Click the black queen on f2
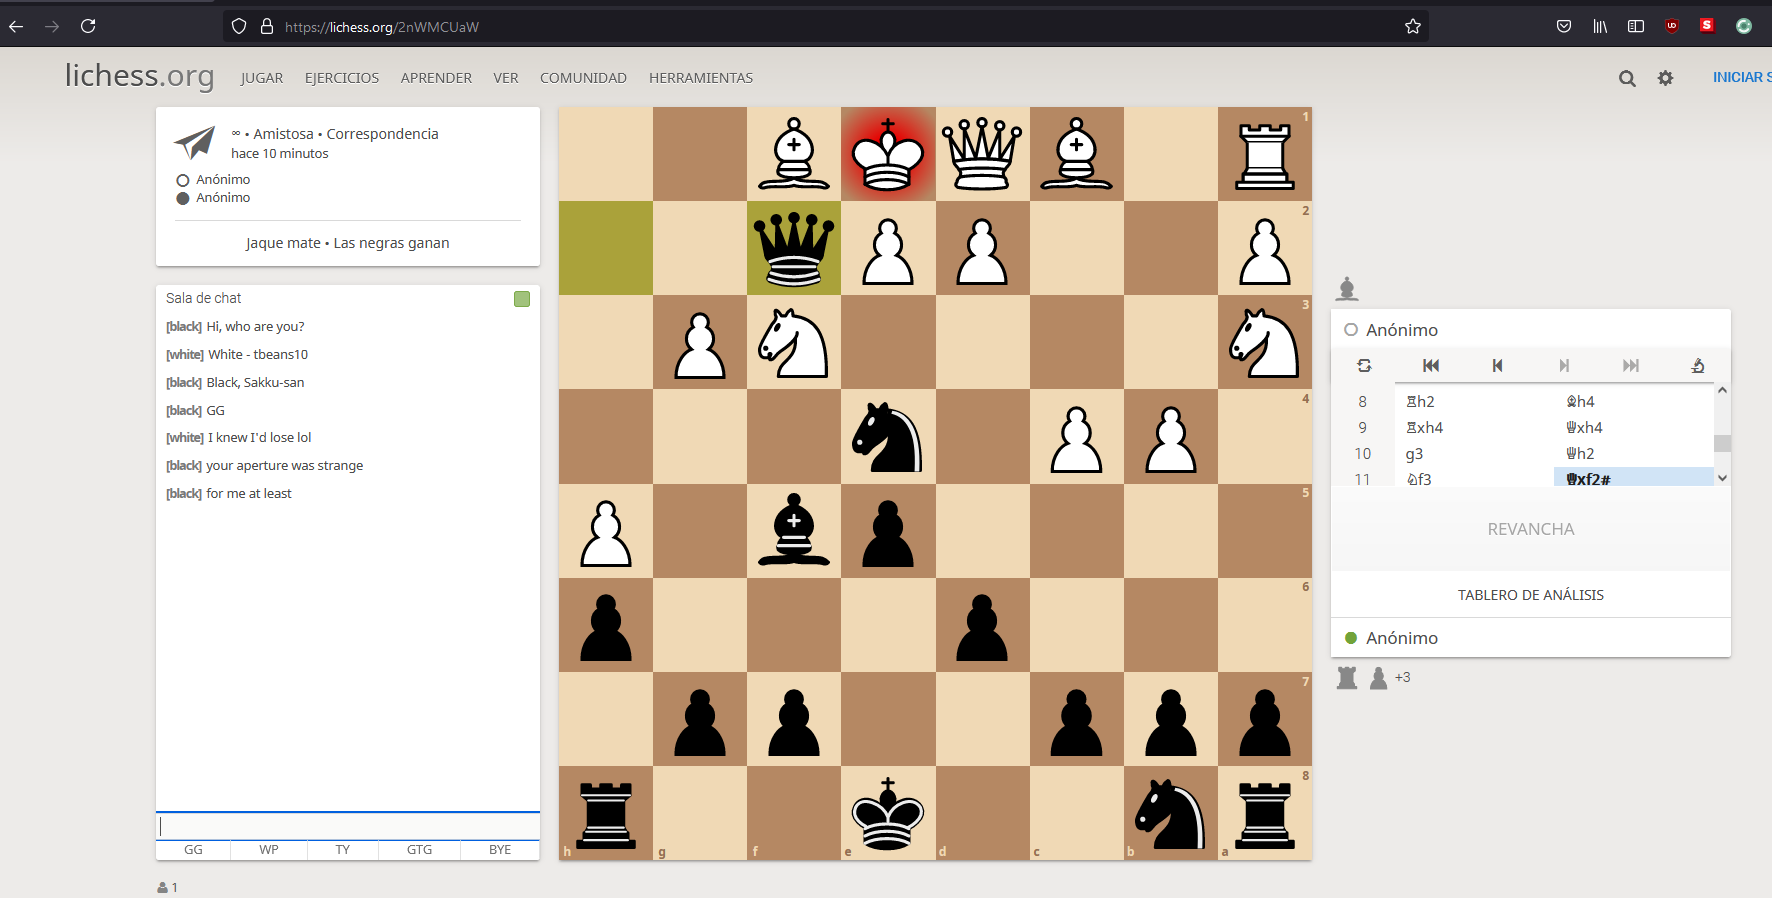This screenshot has height=898, width=1772. [x=794, y=248]
